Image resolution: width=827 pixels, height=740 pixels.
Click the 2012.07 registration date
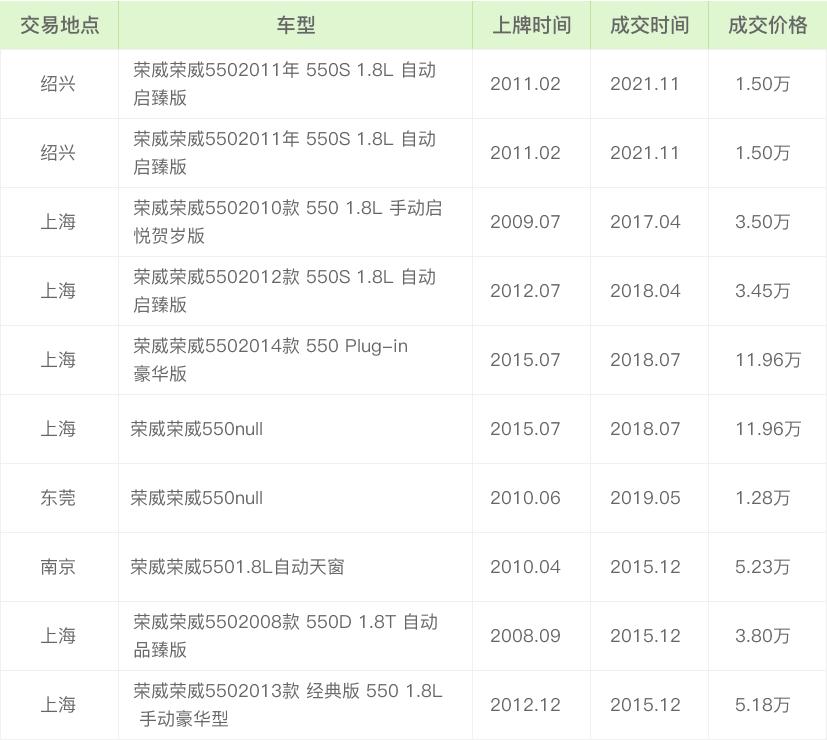(x=525, y=291)
